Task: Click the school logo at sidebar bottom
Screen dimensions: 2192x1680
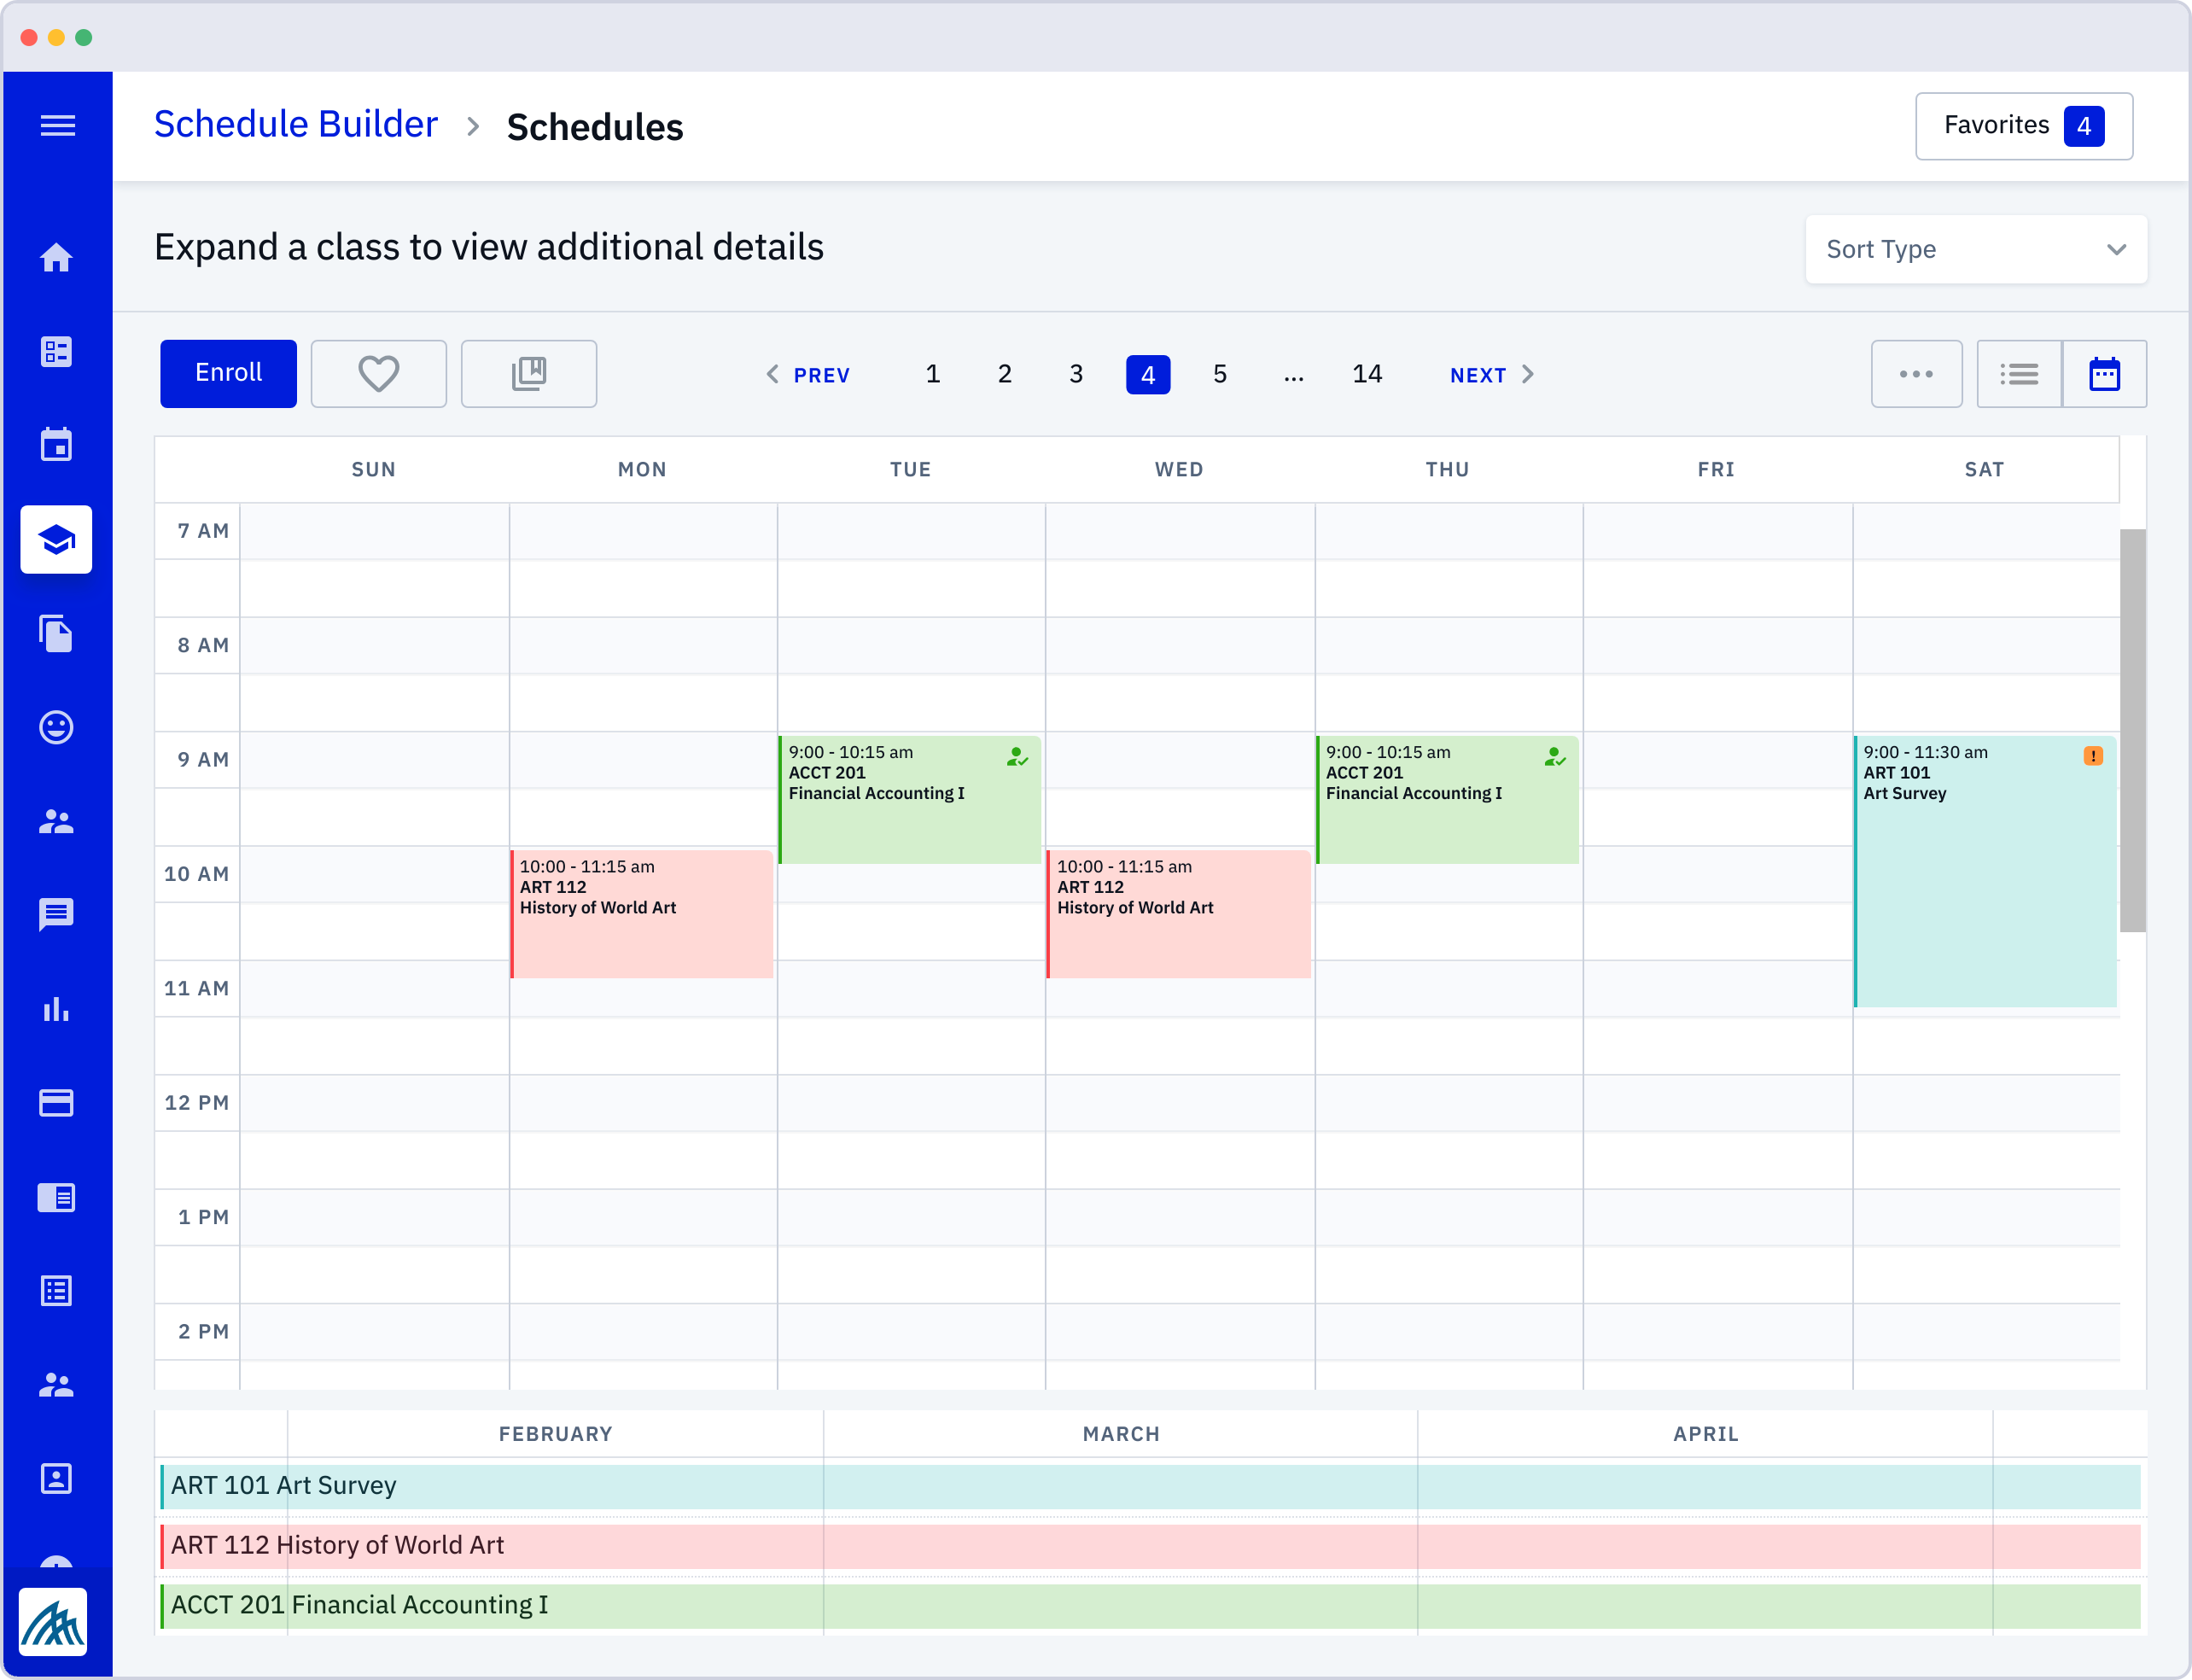Action: pyautogui.click(x=53, y=1622)
